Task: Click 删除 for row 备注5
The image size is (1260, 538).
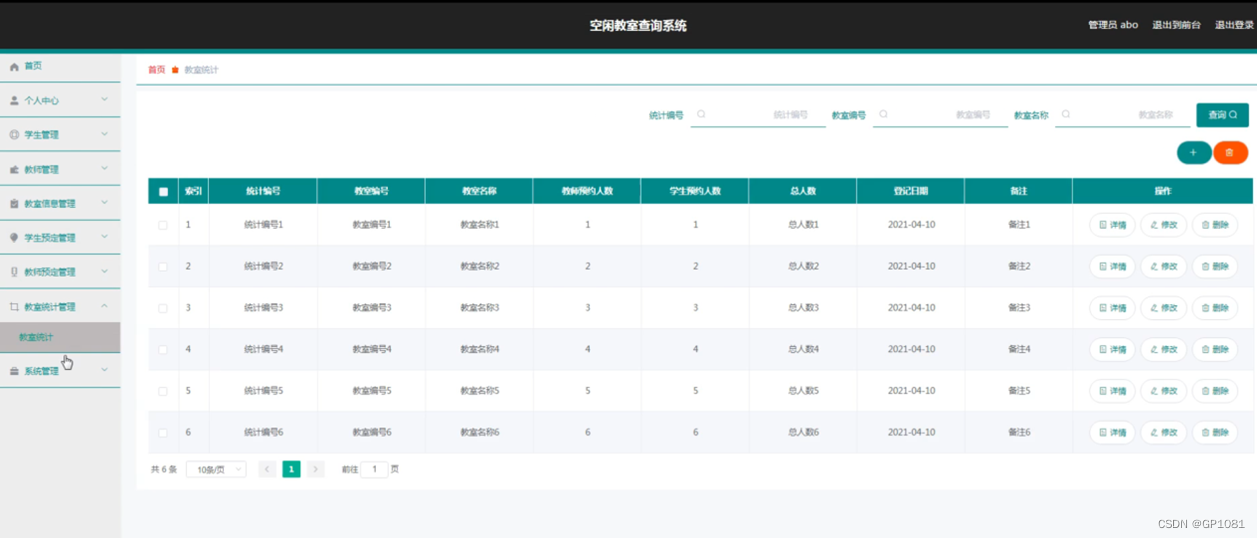Action: coord(1214,391)
